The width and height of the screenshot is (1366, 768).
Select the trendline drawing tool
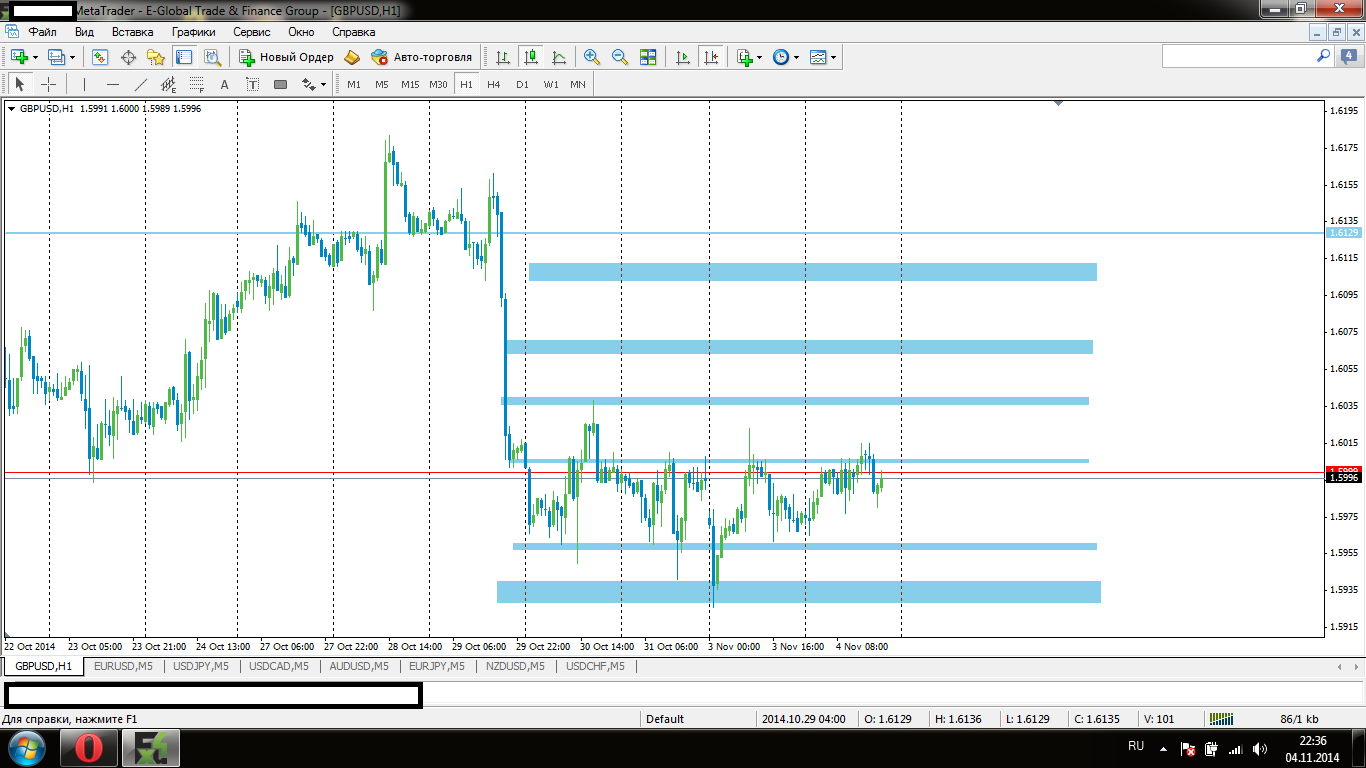pyautogui.click(x=141, y=84)
